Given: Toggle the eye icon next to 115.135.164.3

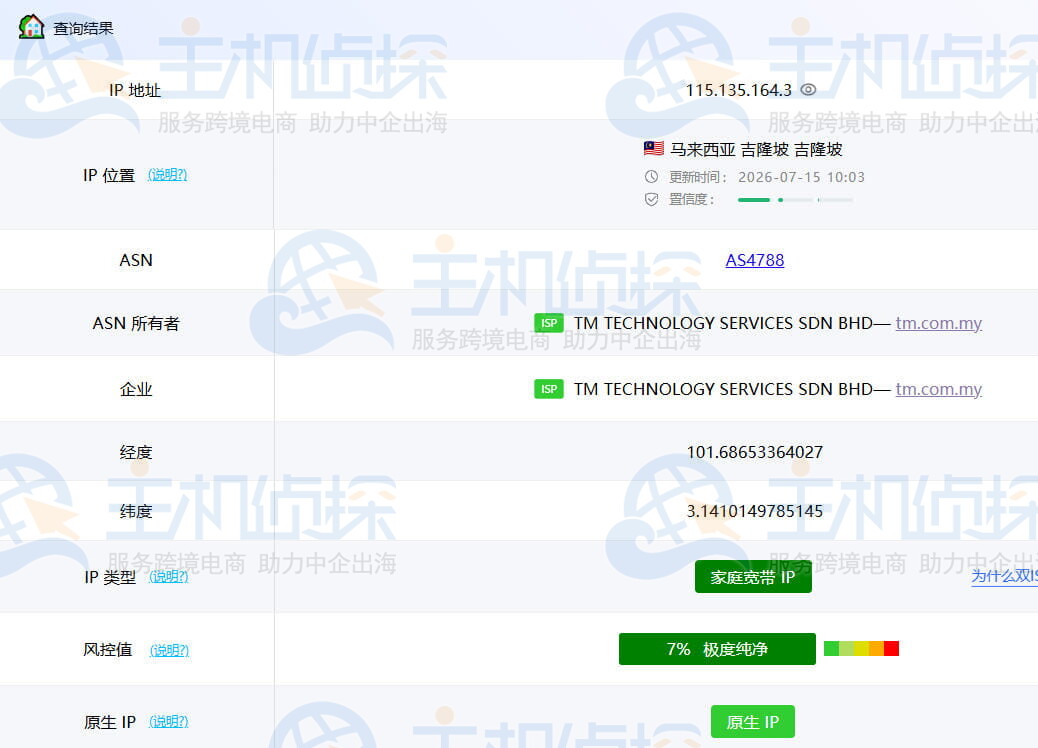Looking at the screenshot, I should 808,89.
